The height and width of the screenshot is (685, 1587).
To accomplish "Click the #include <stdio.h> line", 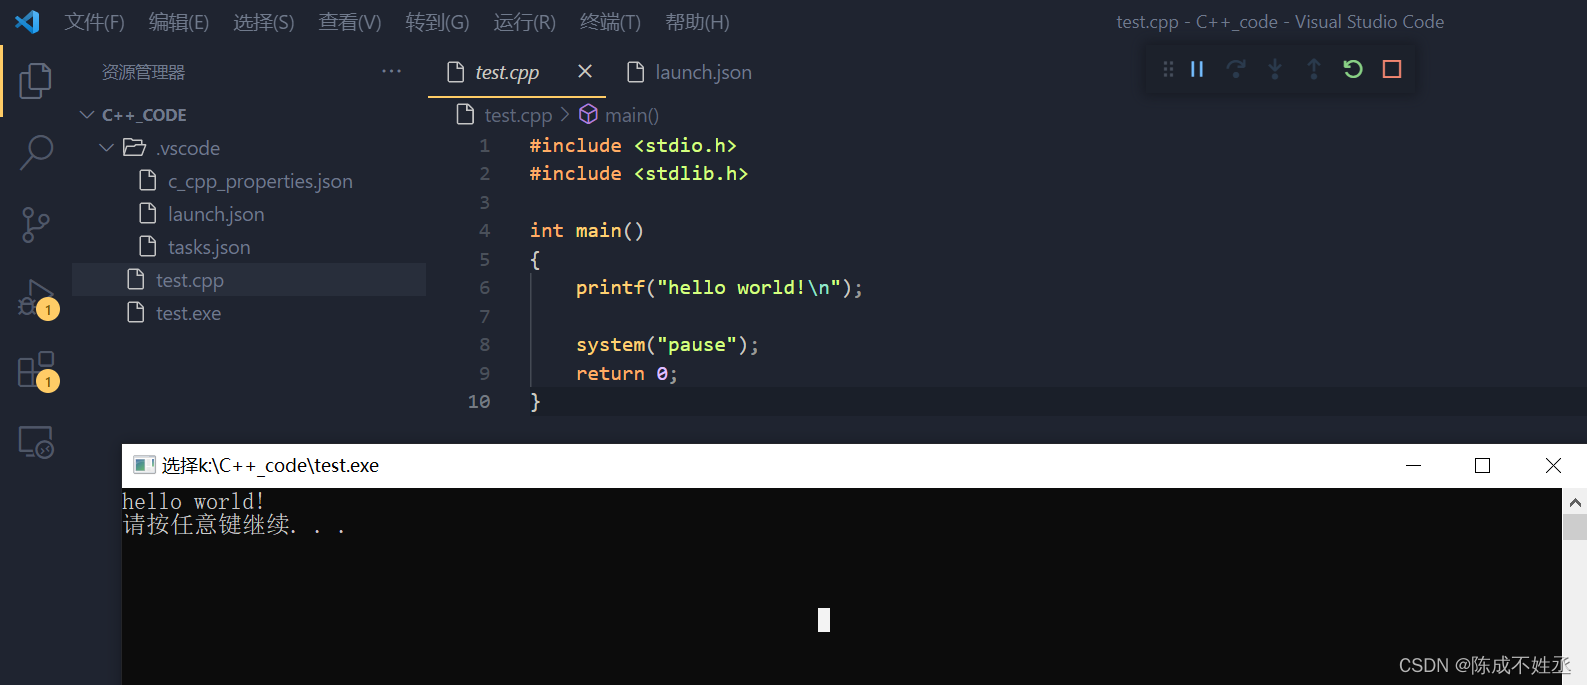I will (x=633, y=146).
